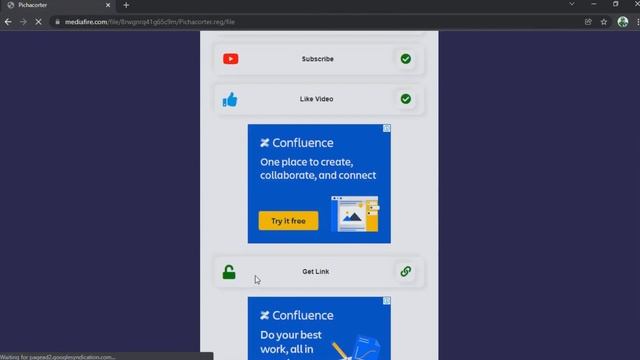Click the illustration image in first Confluence ad
Image resolution: width=640 pixels, height=360 pixels.
(355, 214)
